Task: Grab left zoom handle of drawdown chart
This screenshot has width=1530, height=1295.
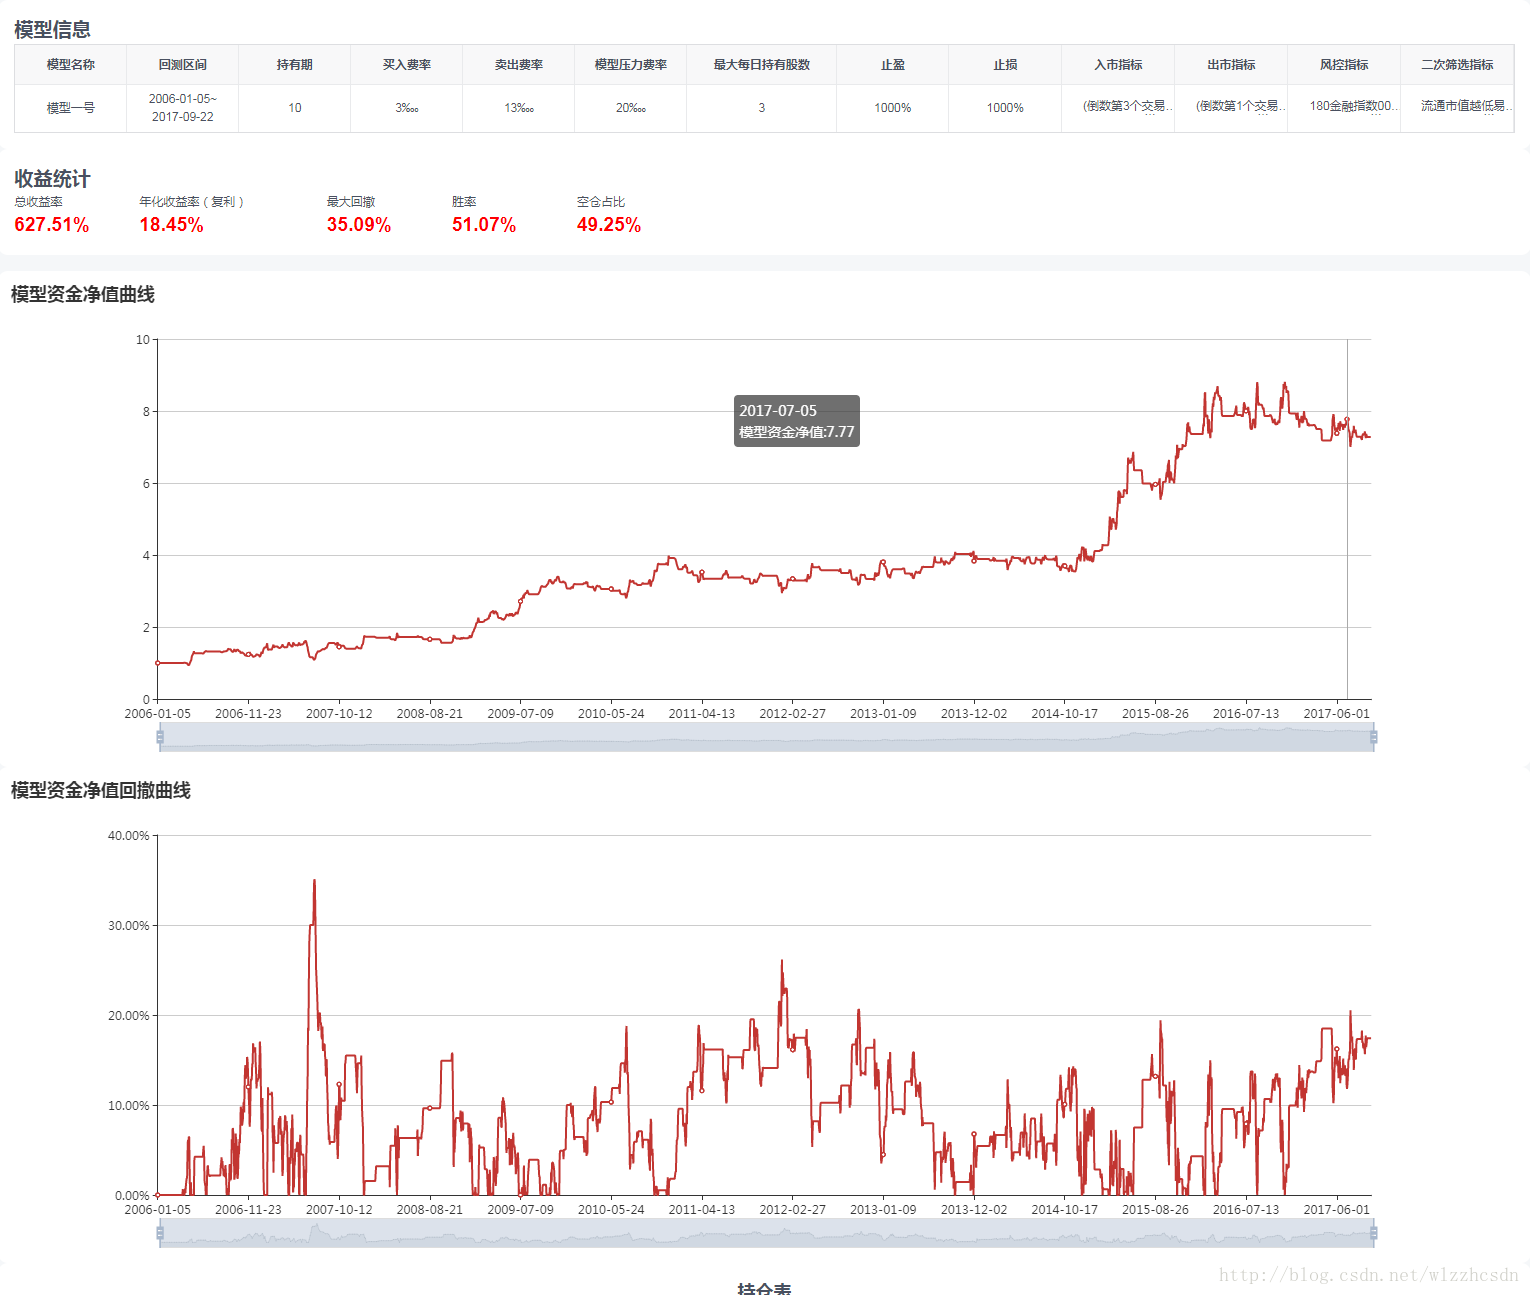Action: [160, 1234]
